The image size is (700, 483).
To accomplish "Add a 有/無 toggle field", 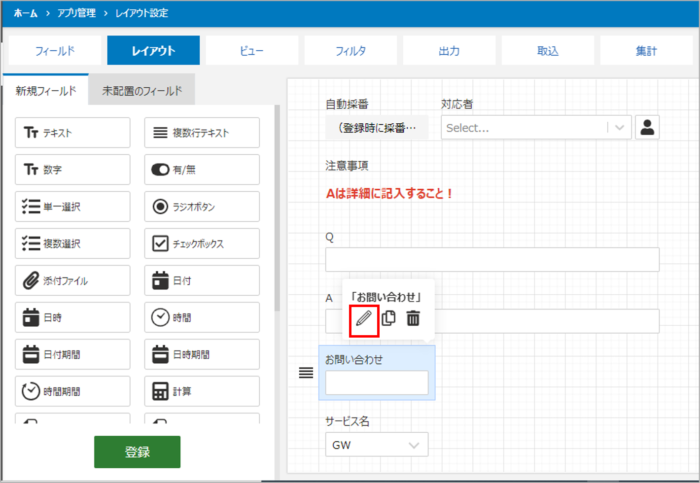I will 202,170.
